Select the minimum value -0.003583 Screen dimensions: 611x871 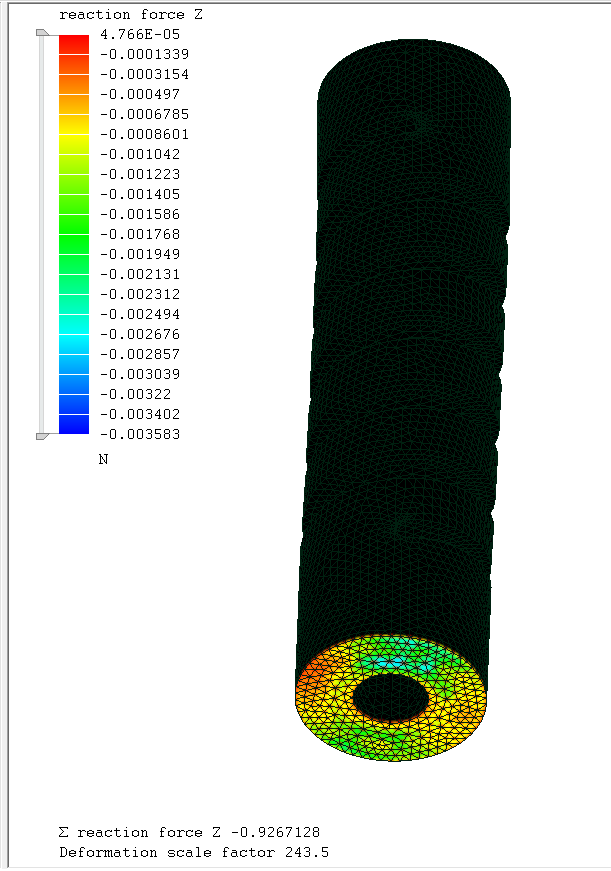click(x=140, y=434)
